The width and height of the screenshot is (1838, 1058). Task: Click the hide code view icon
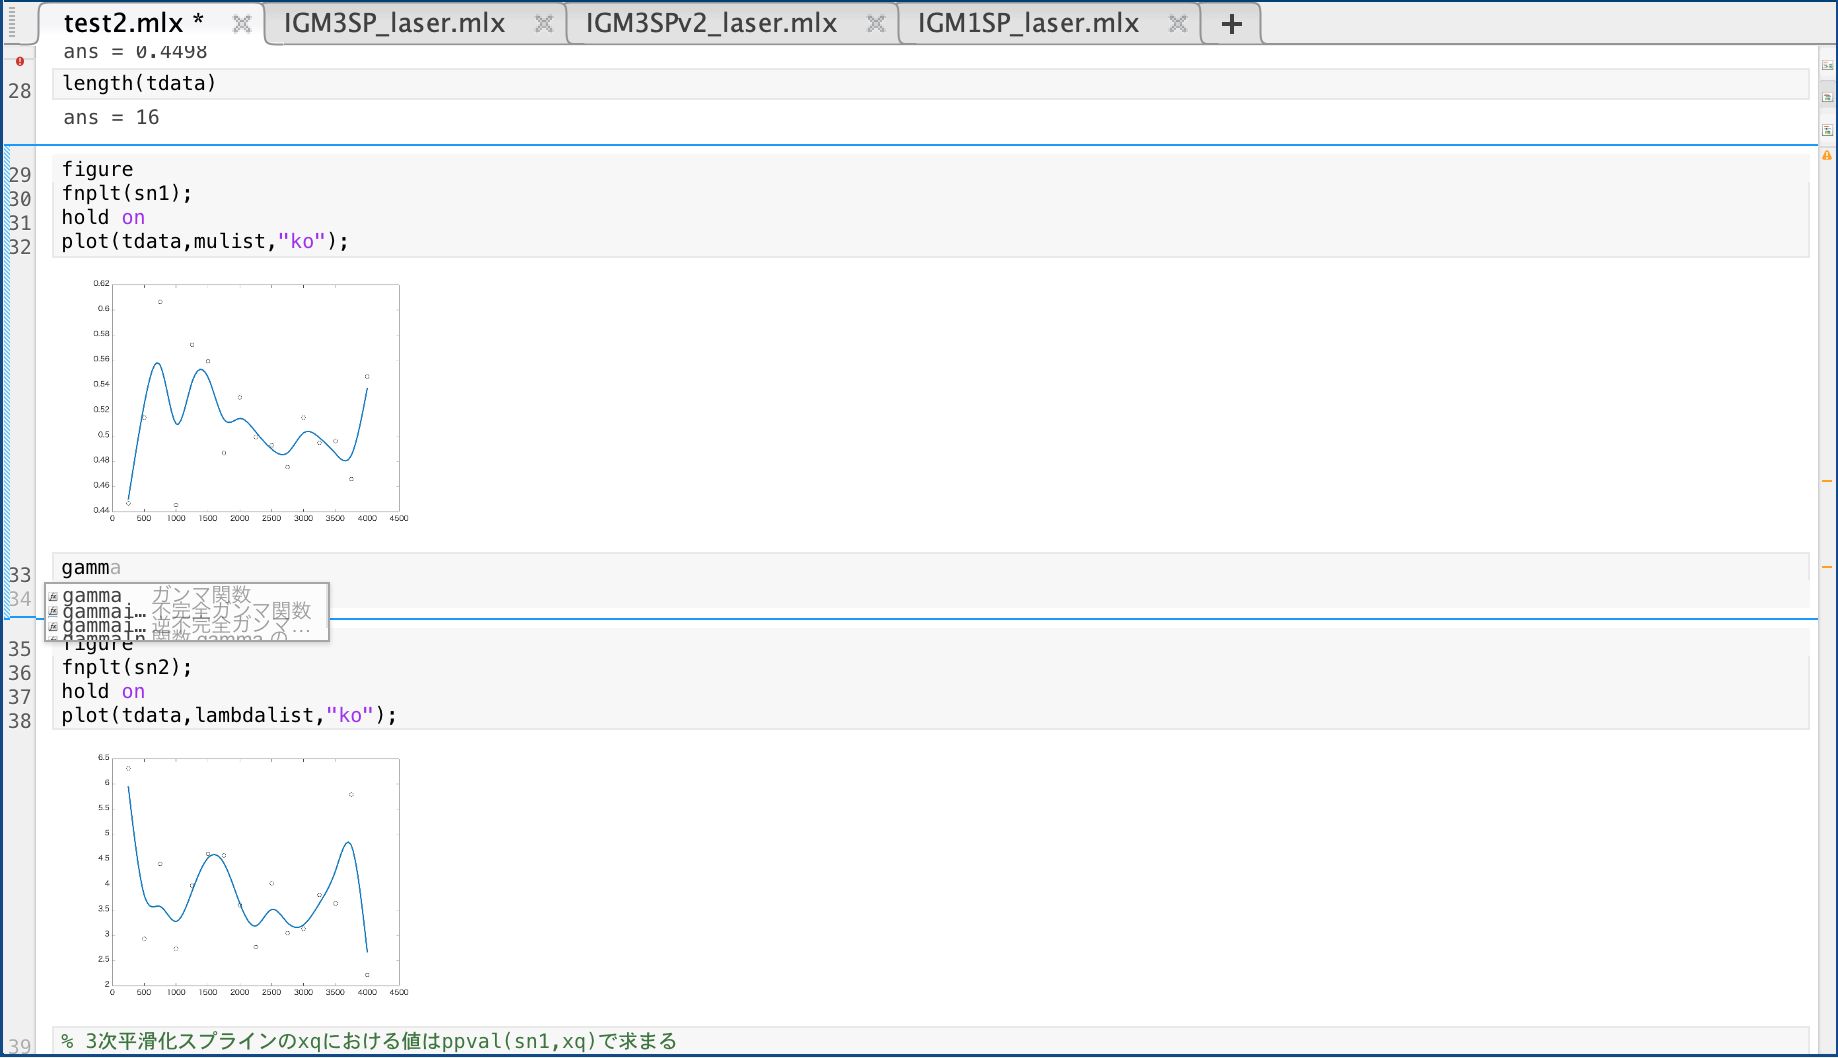tap(1827, 130)
